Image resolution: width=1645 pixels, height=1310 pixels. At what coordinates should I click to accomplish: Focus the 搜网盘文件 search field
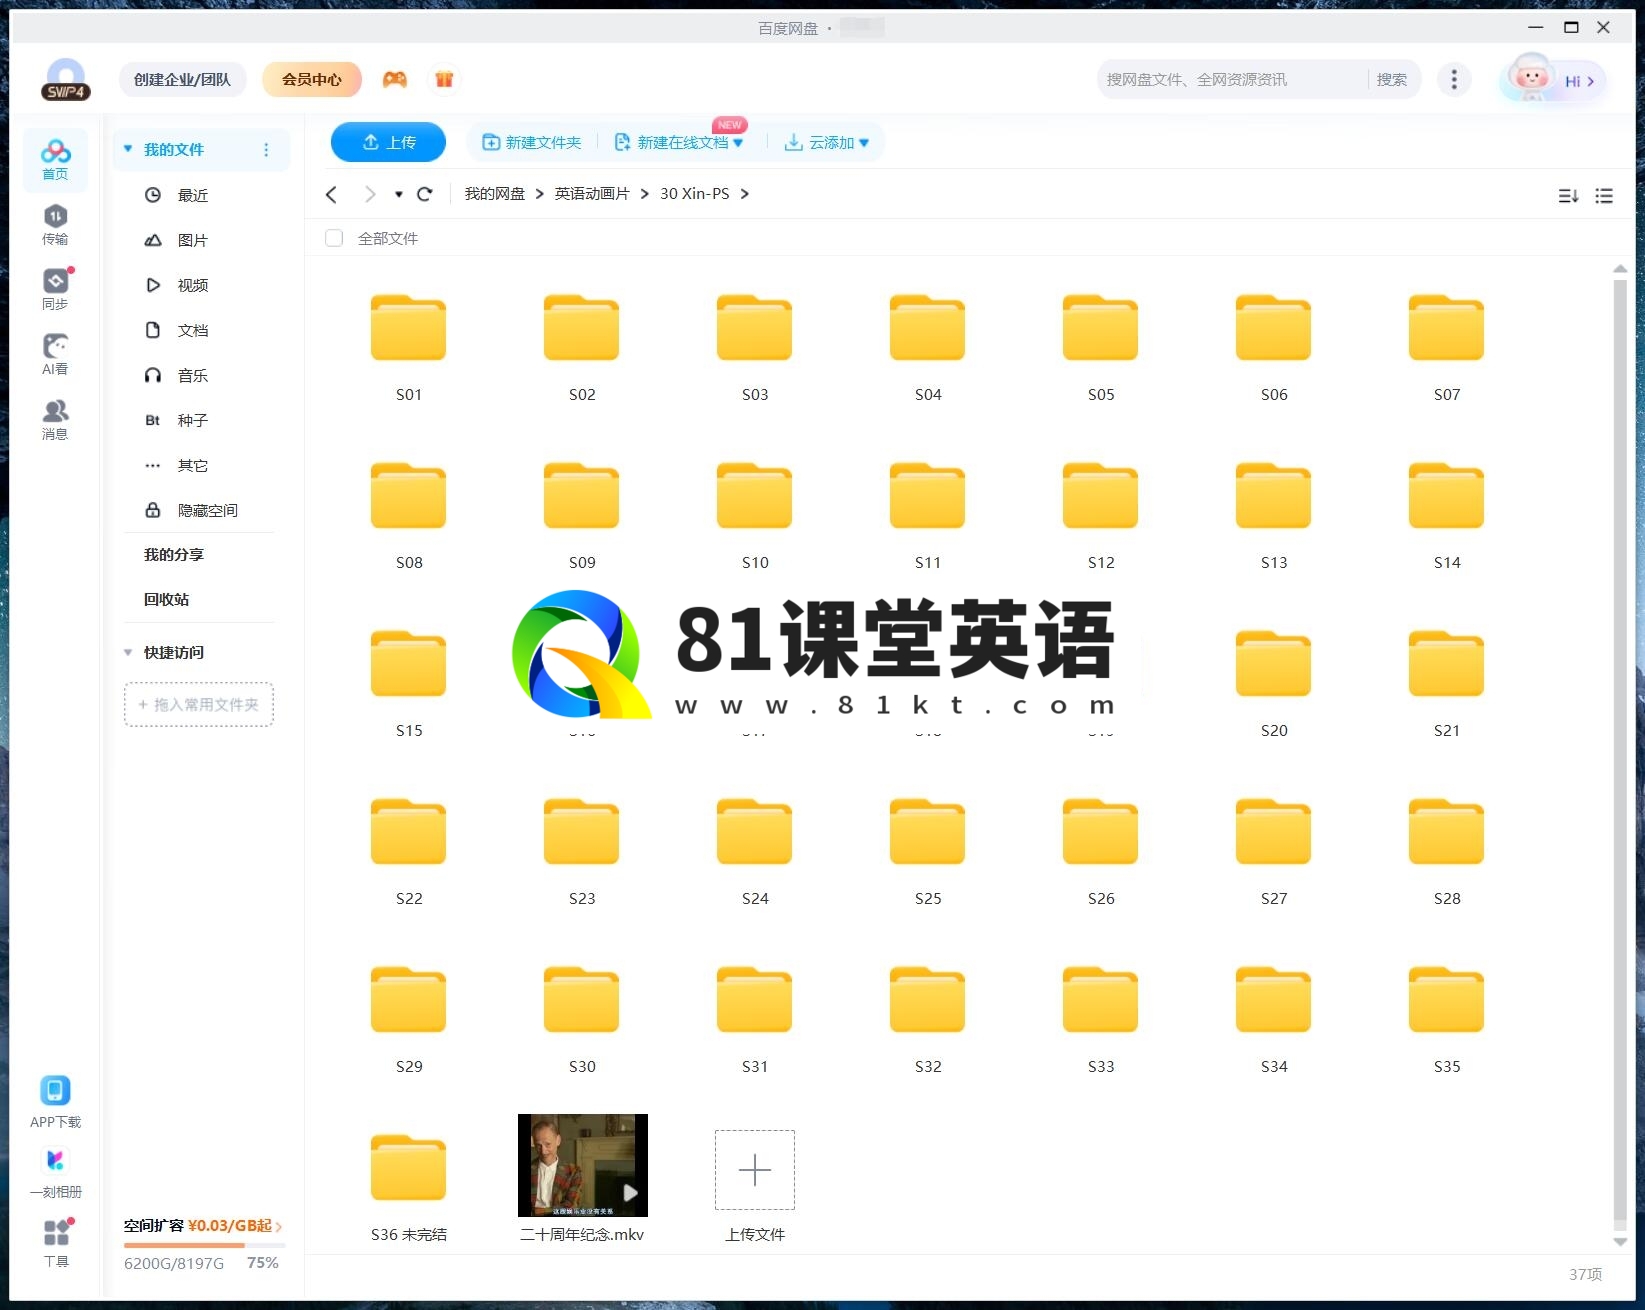pos(1233,79)
